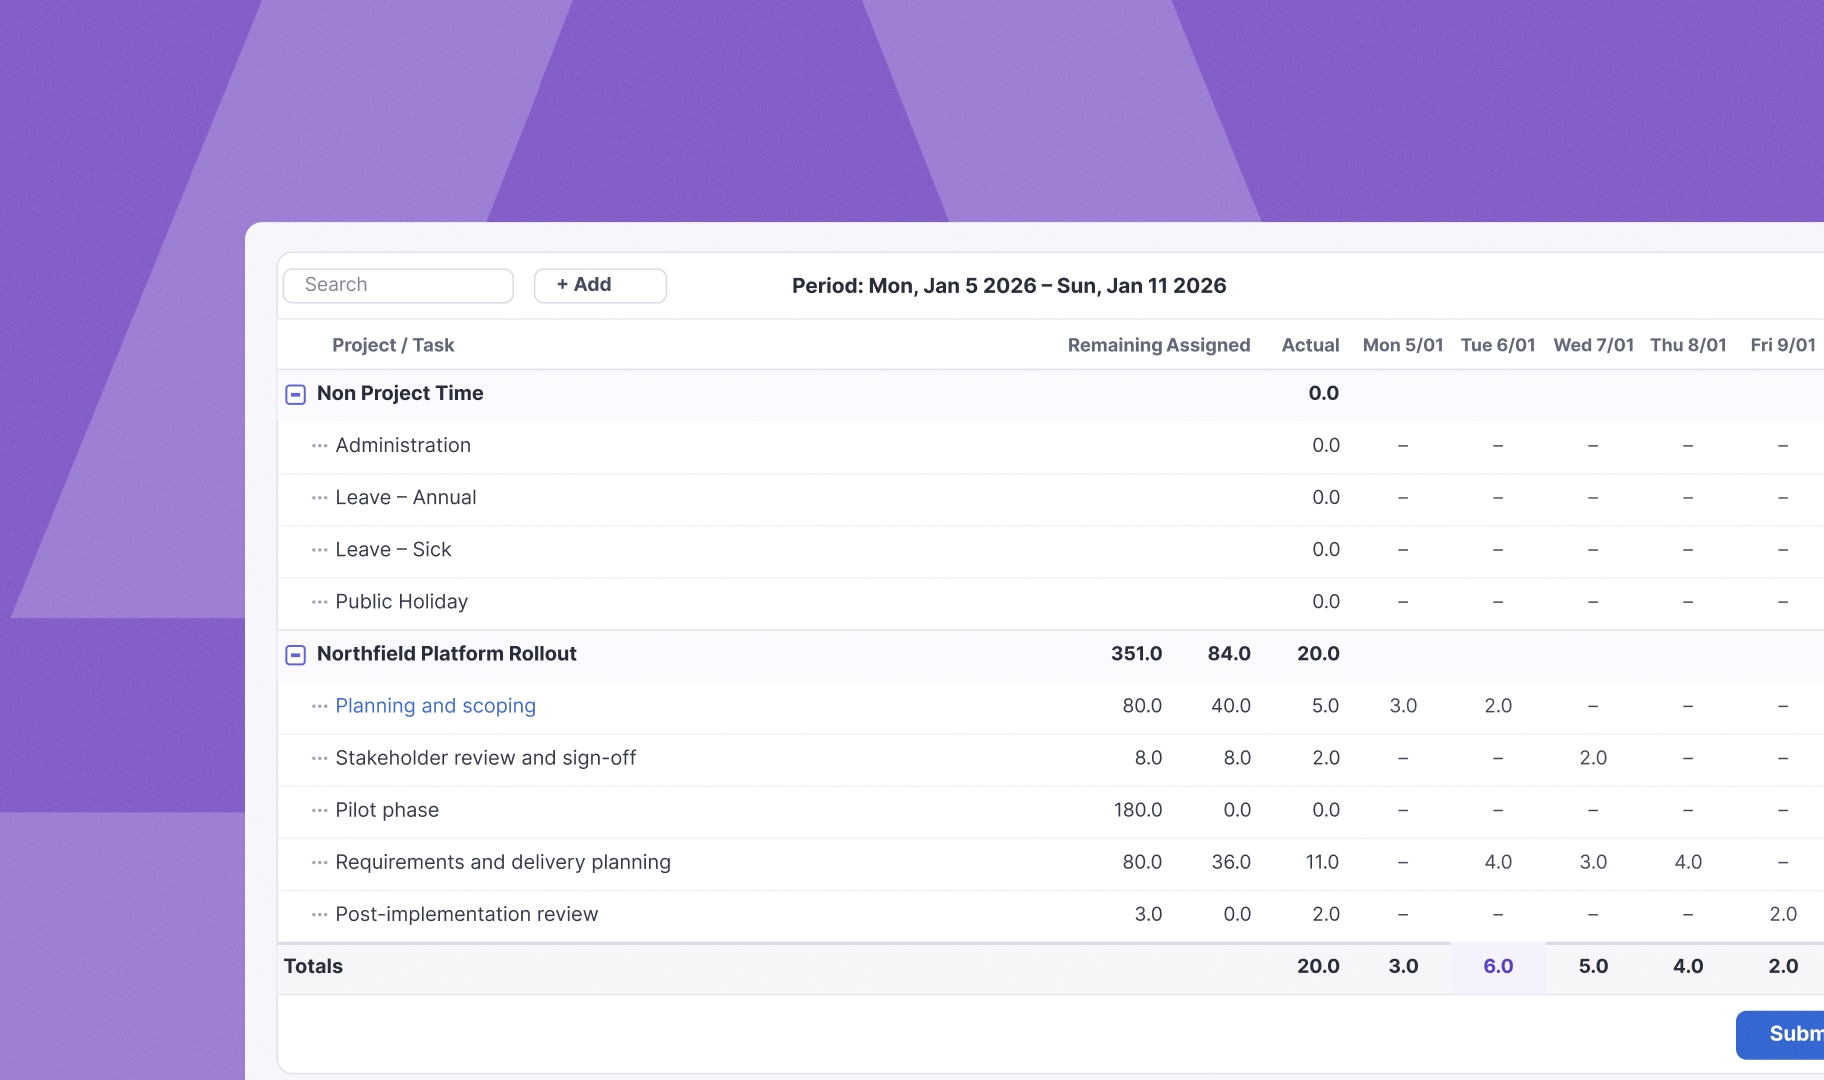The height and width of the screenshot is (1080, 1824).
Task: Click the Wednesday total 5.0
Action: (1593, 967)
